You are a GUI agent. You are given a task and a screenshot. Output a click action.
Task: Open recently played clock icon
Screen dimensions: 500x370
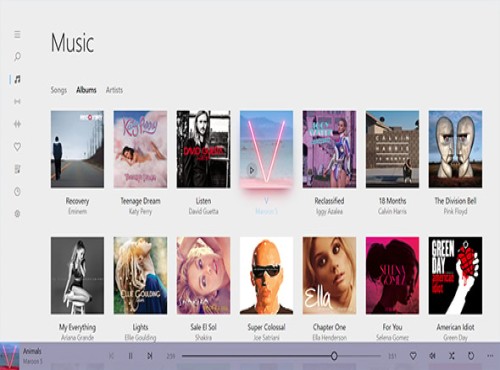17,192
